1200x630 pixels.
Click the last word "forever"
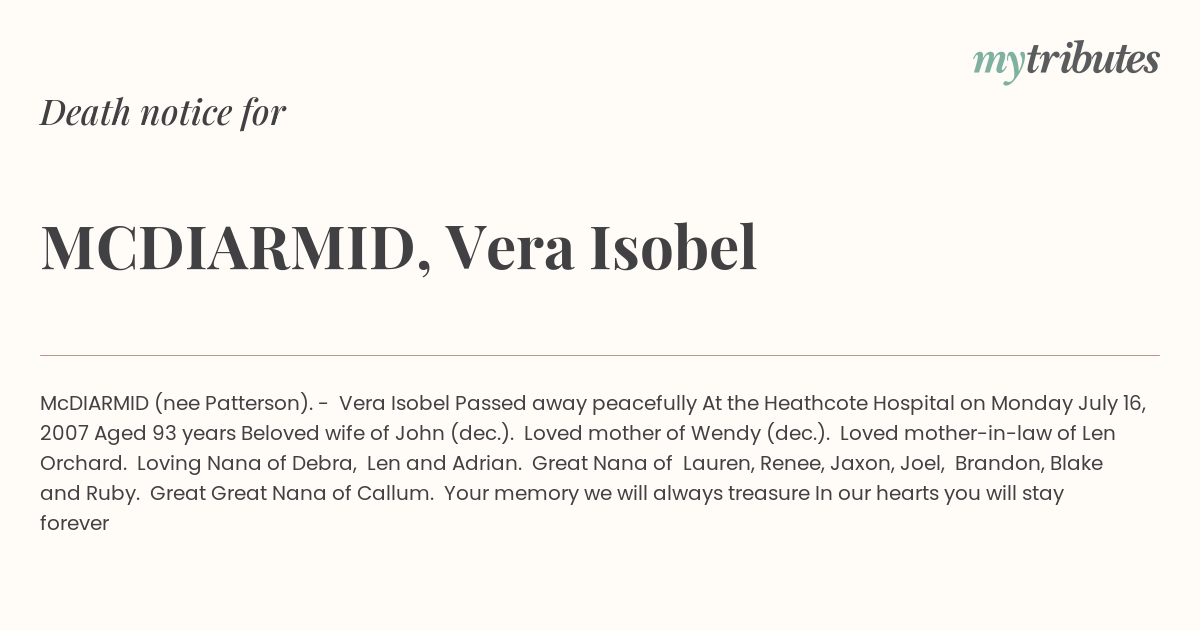point(74,523)
